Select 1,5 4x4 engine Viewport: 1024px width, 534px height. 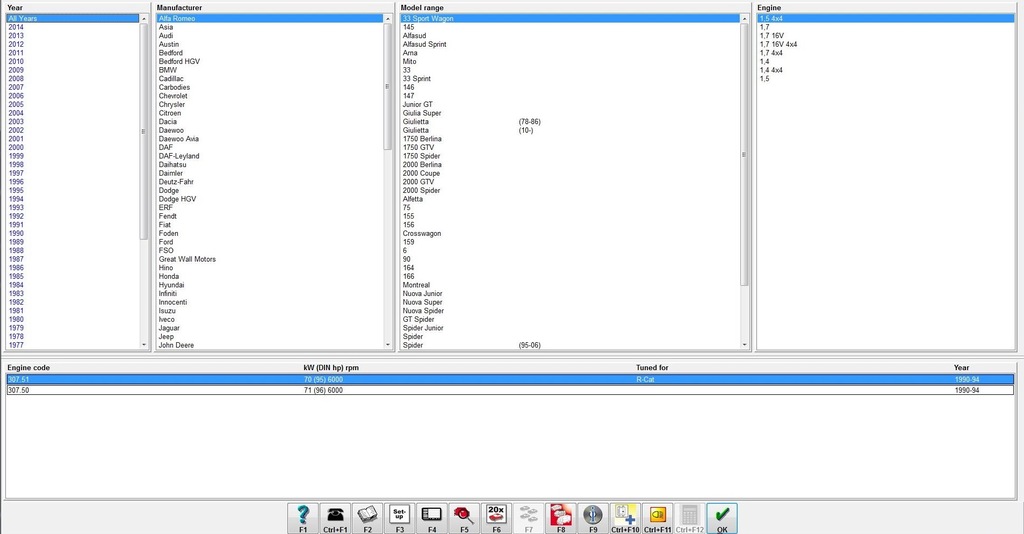[x=886, y=18]
